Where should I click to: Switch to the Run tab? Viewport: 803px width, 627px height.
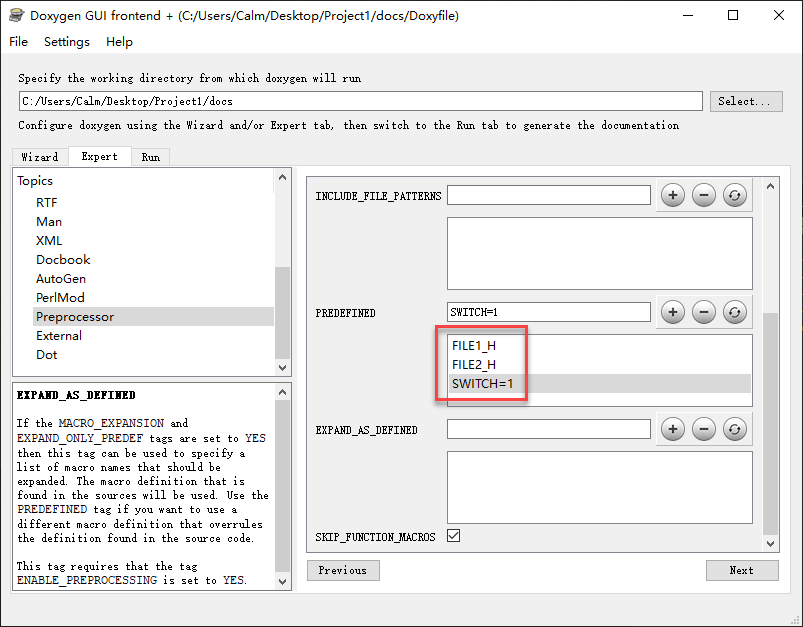[x=151, y=157]
